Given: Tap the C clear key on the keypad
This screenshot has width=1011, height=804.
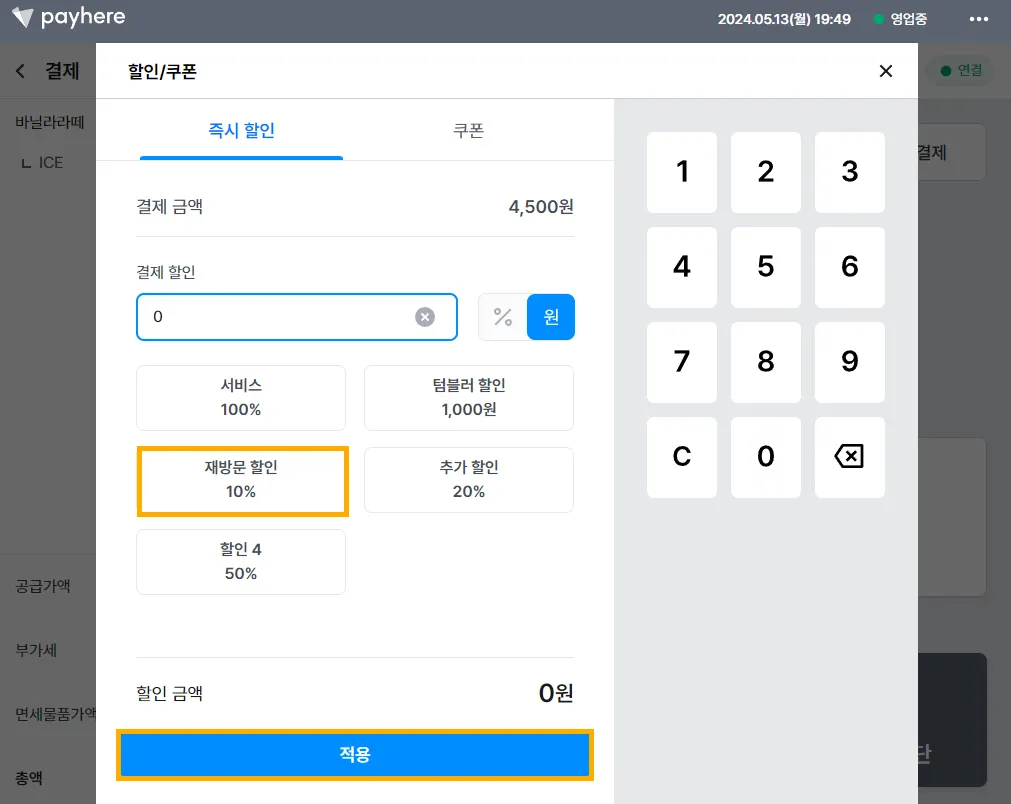Looking at the screenshot, I should pyautogui.click(x=682, y=456).
